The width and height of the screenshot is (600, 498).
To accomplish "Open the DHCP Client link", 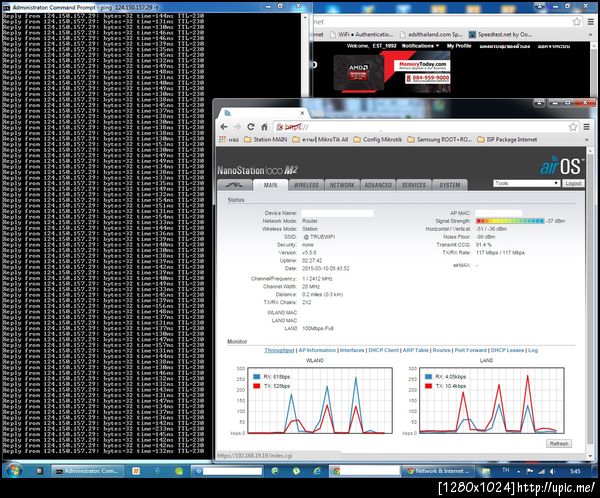I will (x=383, y=350).
